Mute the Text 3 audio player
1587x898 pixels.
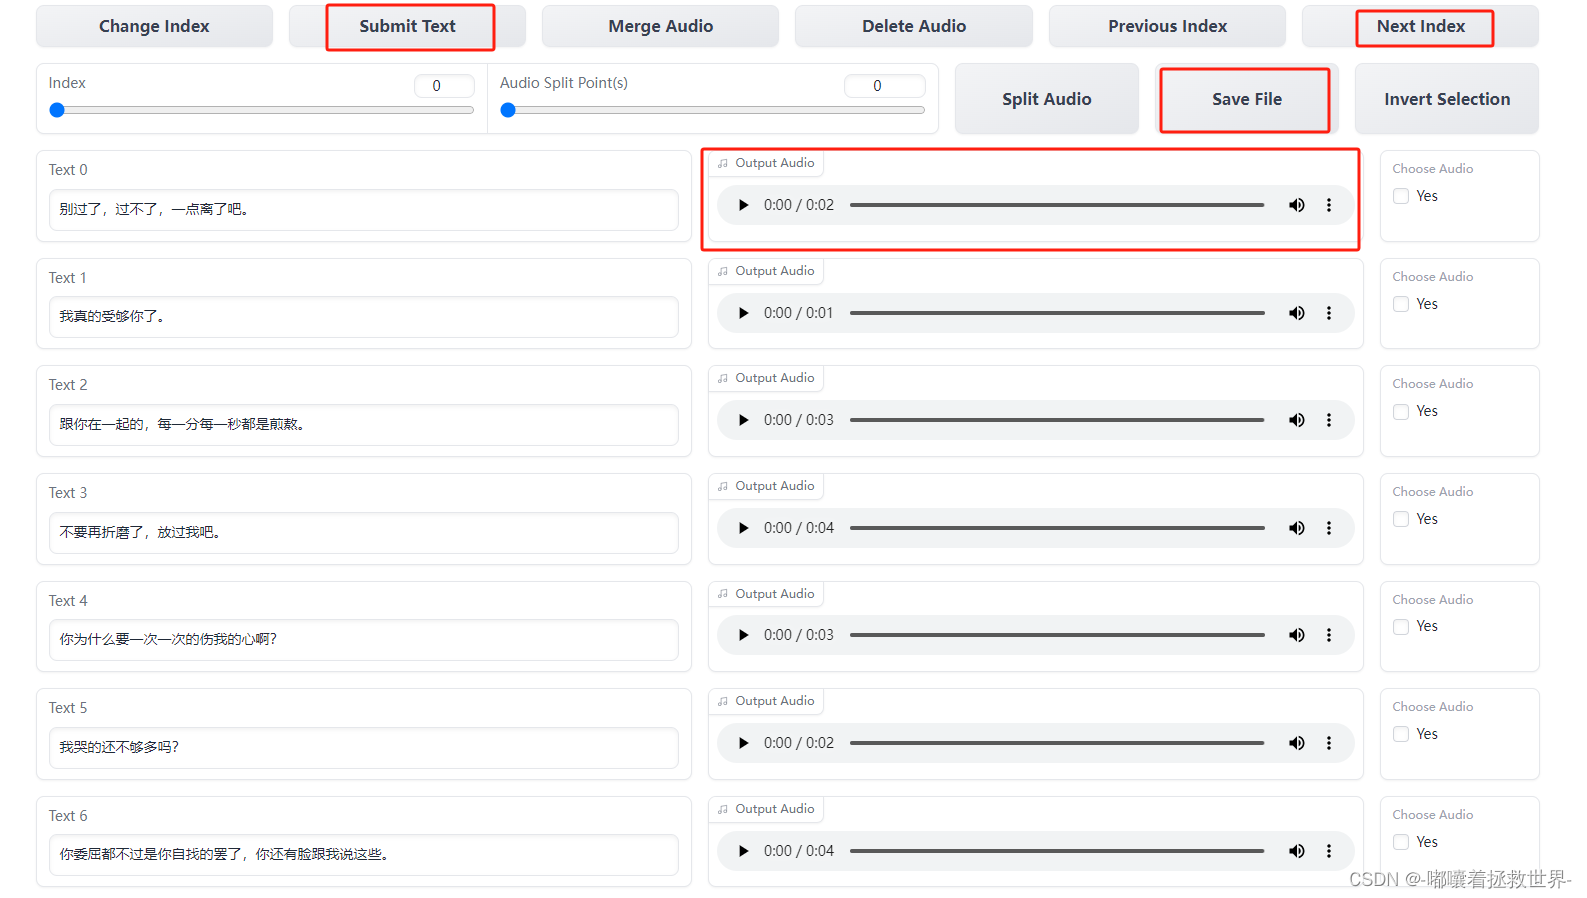click(1297, 528)
